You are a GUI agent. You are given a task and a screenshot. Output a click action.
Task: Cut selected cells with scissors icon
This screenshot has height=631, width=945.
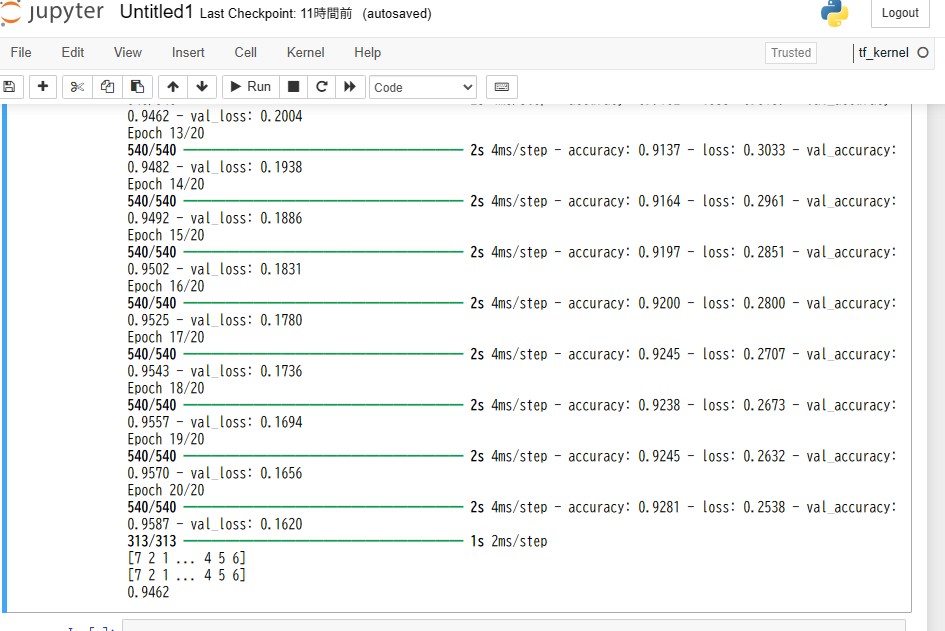(x=77, y=87)
